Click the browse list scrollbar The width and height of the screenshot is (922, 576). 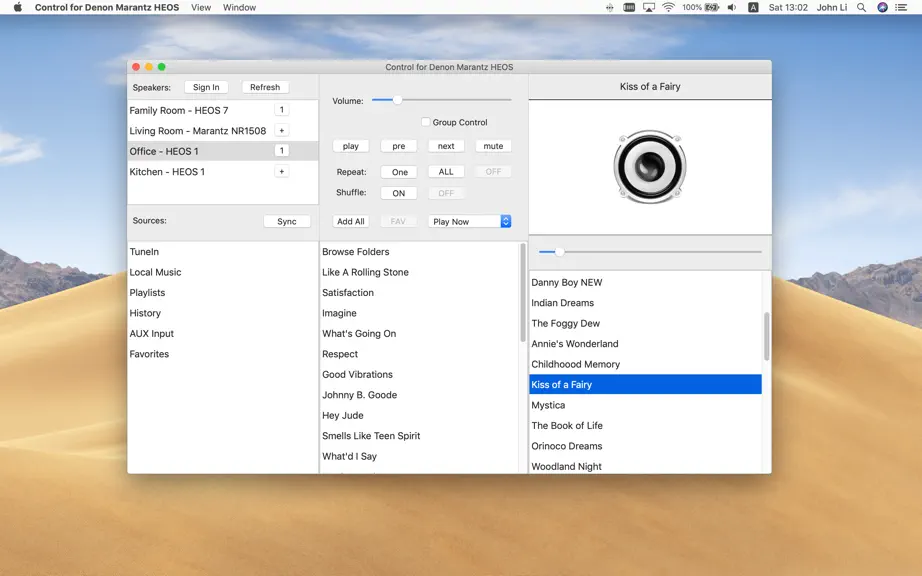pos(523,293)
